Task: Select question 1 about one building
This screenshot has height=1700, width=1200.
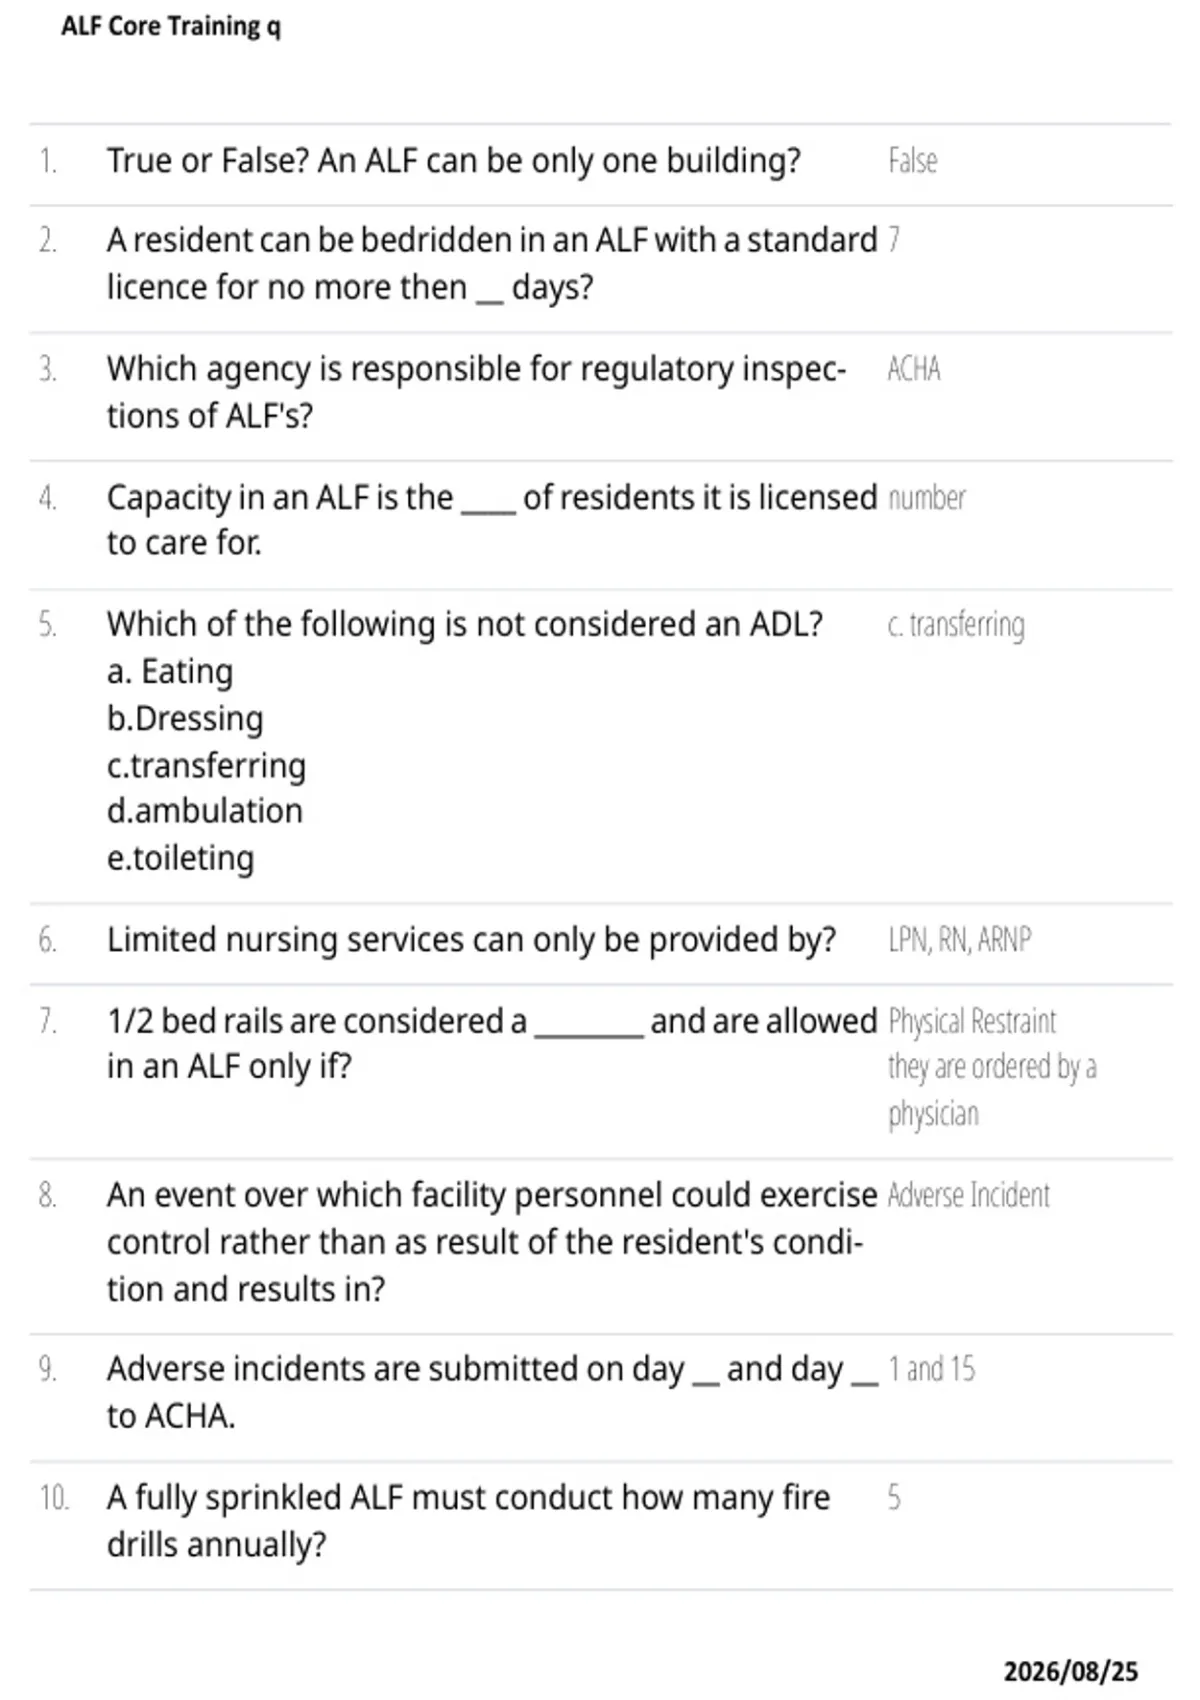Action: pyautogui.click(x=454, y=161)
